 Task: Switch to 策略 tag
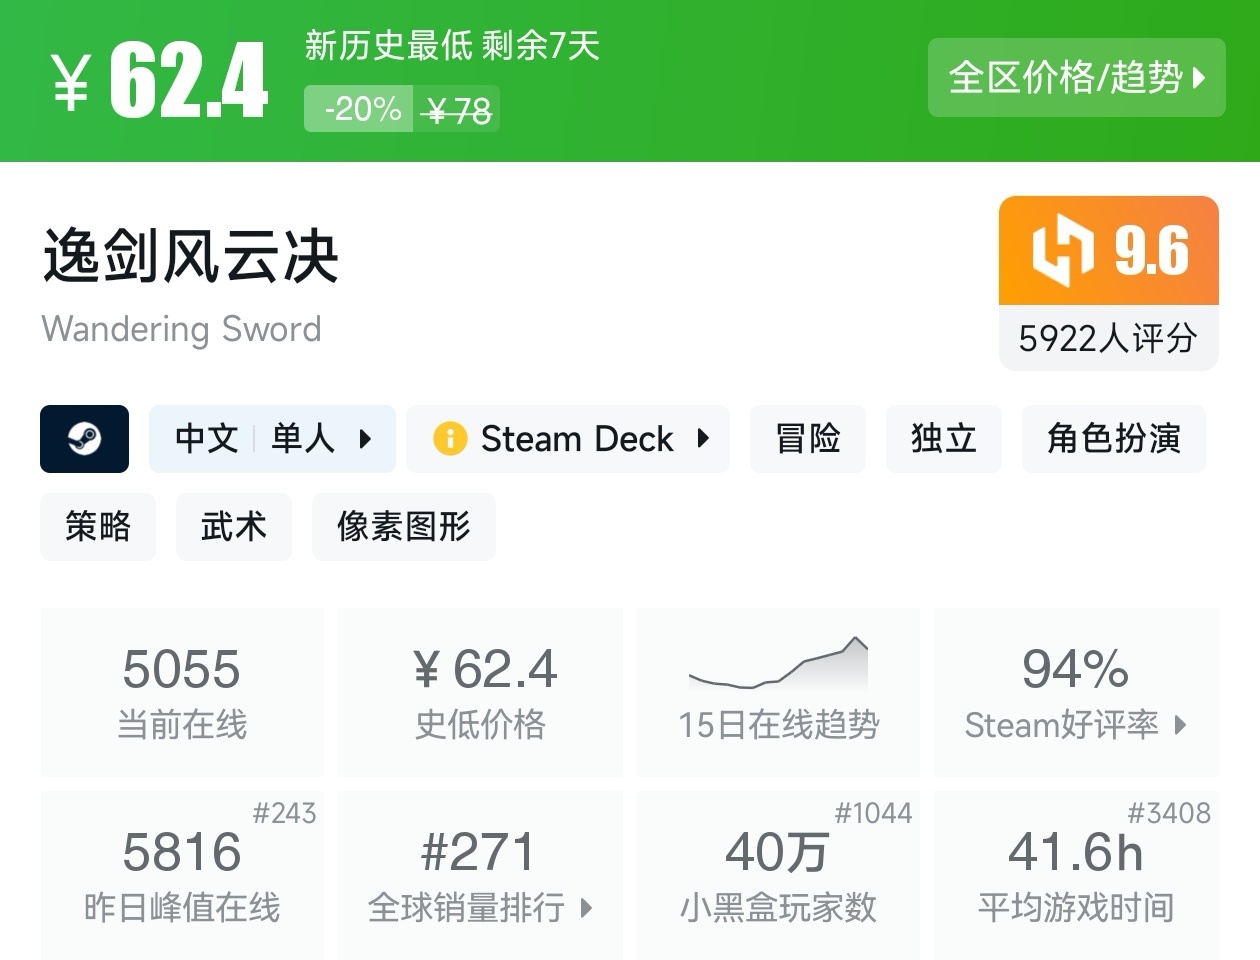click(97, 527)
